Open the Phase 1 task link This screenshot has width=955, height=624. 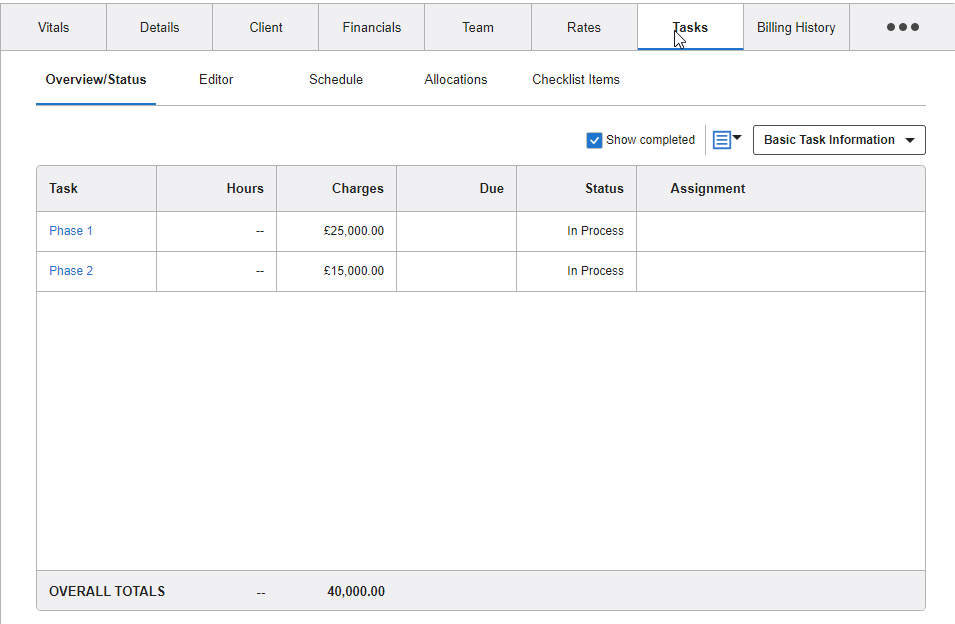point(71,231)
